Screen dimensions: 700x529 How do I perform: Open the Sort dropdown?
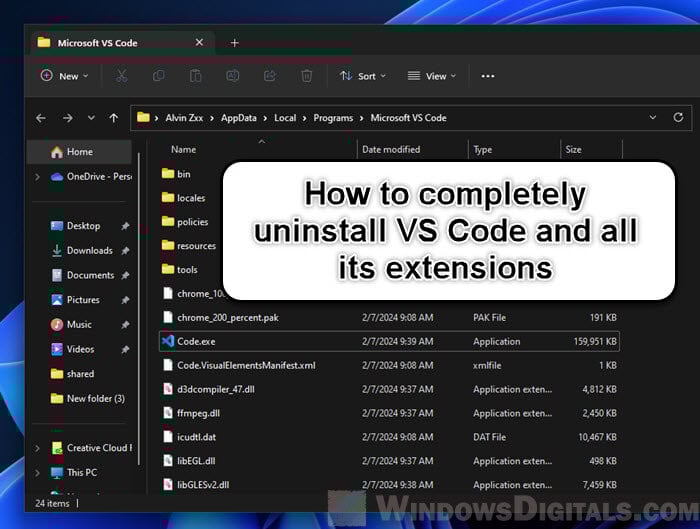tap(362, 76)
